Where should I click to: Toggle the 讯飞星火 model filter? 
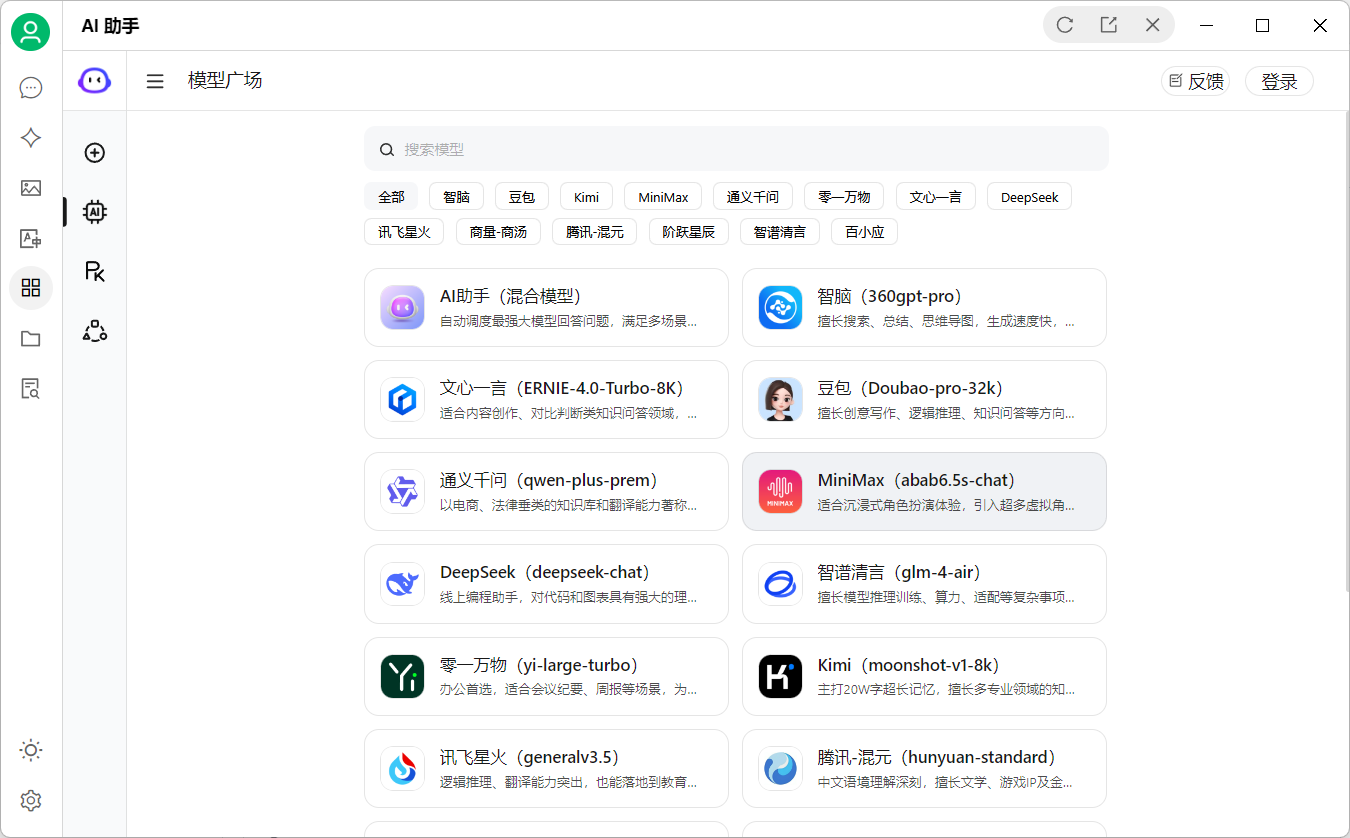[x=404, y=231]
